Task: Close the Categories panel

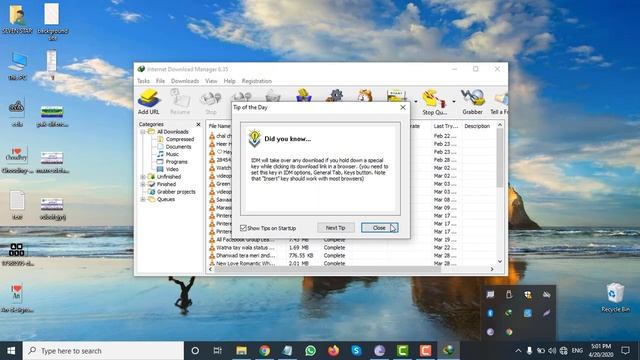Action: (x=198, y=124)
